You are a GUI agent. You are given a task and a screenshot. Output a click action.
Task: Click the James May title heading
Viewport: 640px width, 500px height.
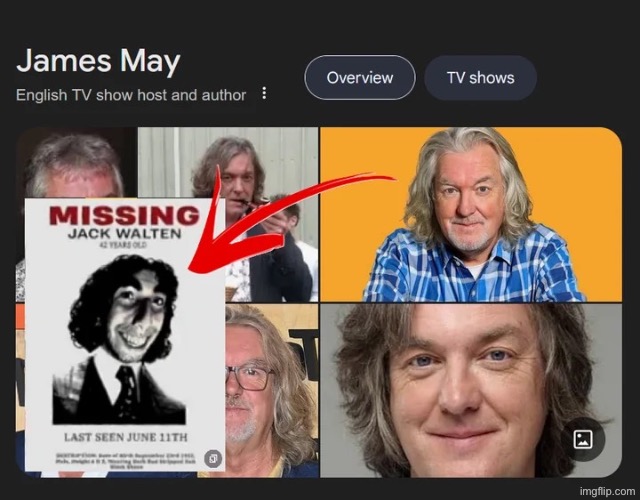(x=98, y=61)
